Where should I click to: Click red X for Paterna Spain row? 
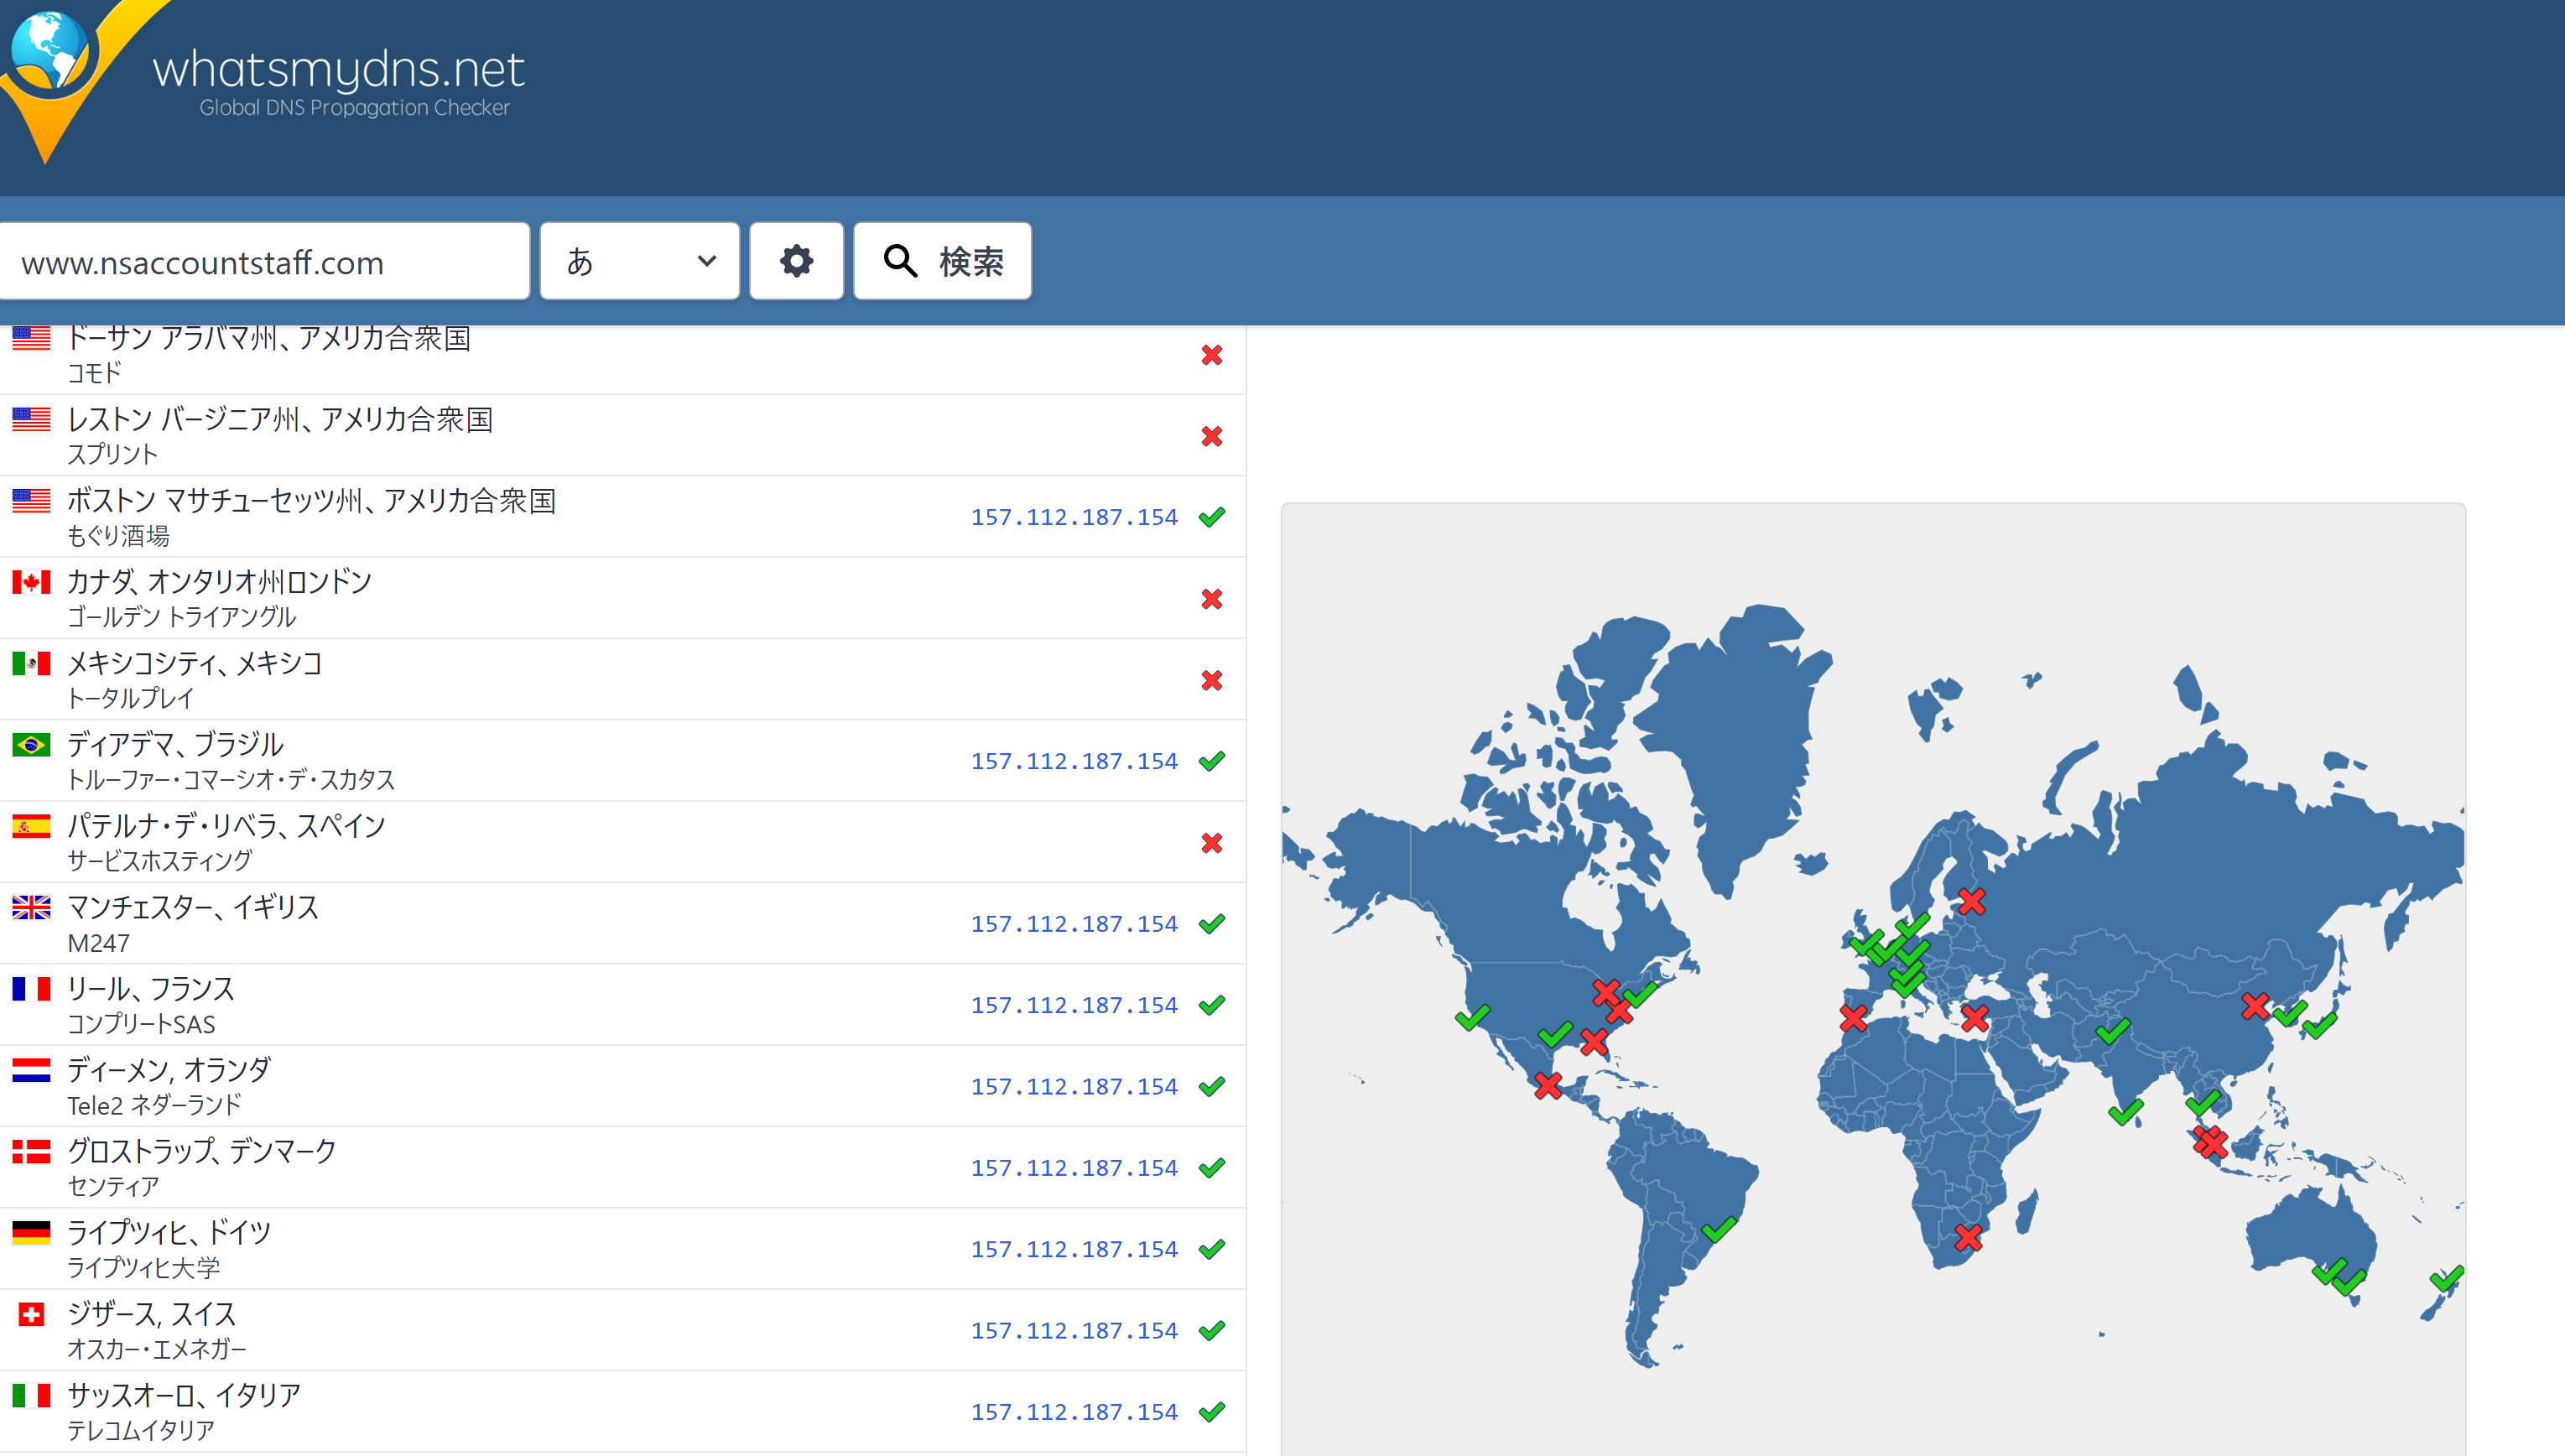(x=1211, y=843)
